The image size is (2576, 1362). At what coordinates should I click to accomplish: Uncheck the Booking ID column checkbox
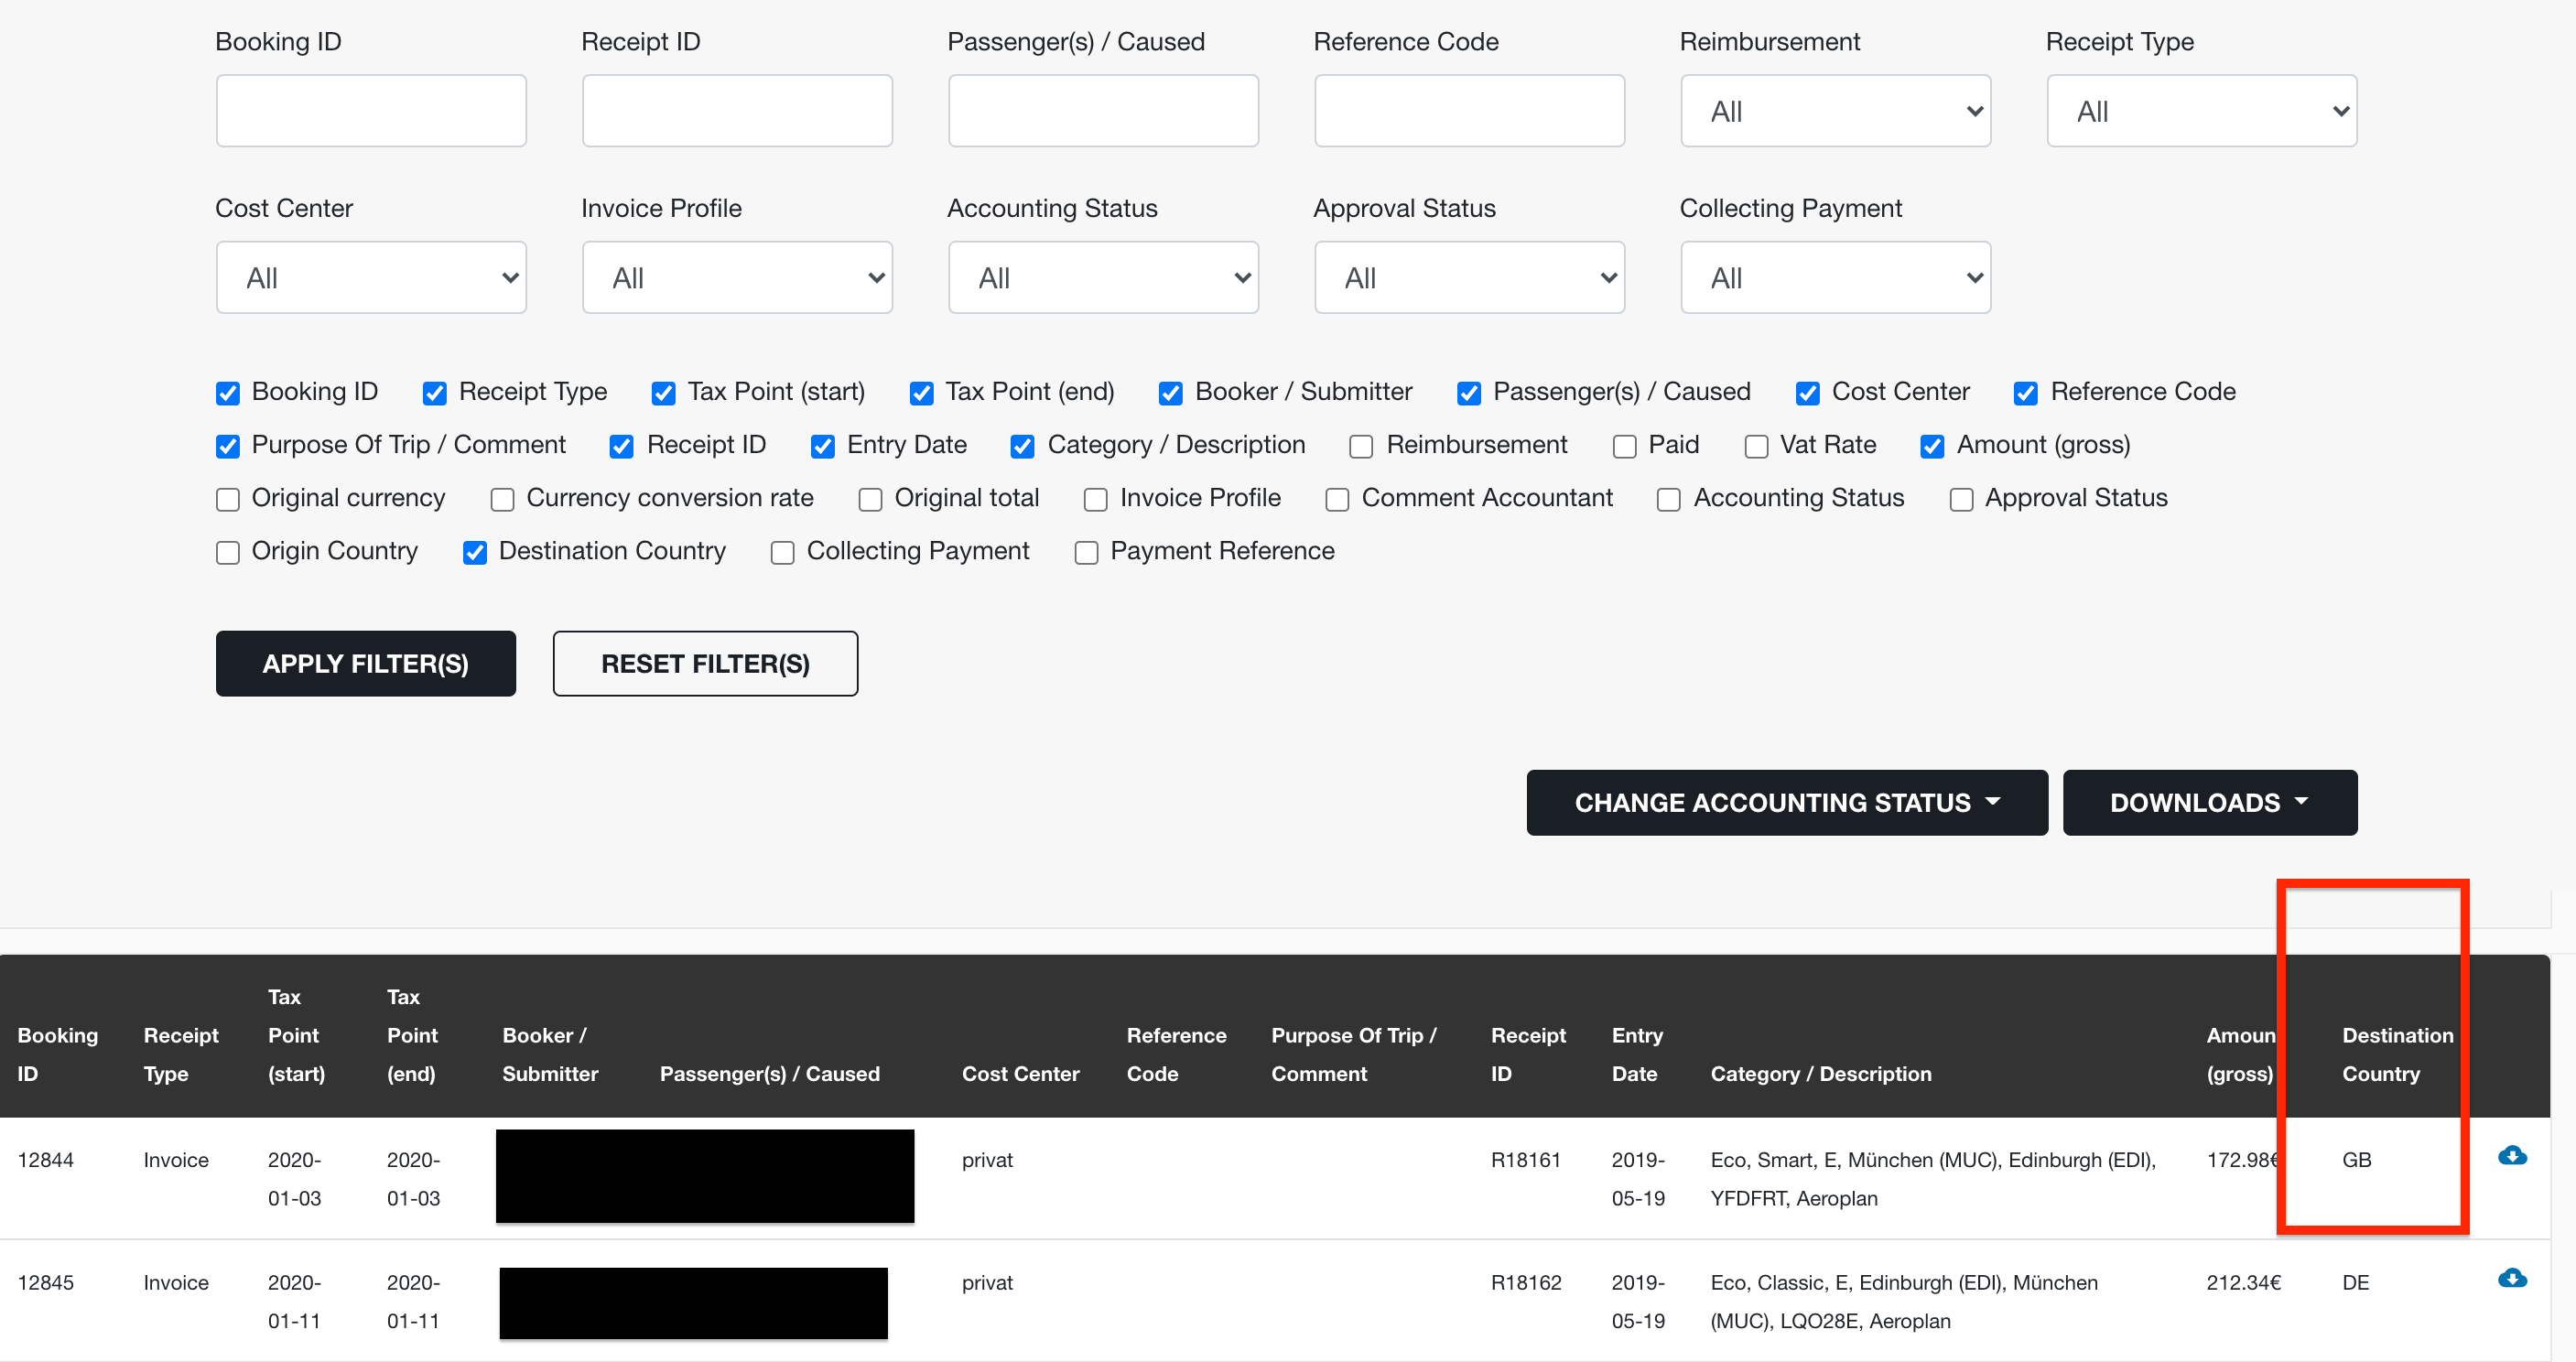(228, 393)
